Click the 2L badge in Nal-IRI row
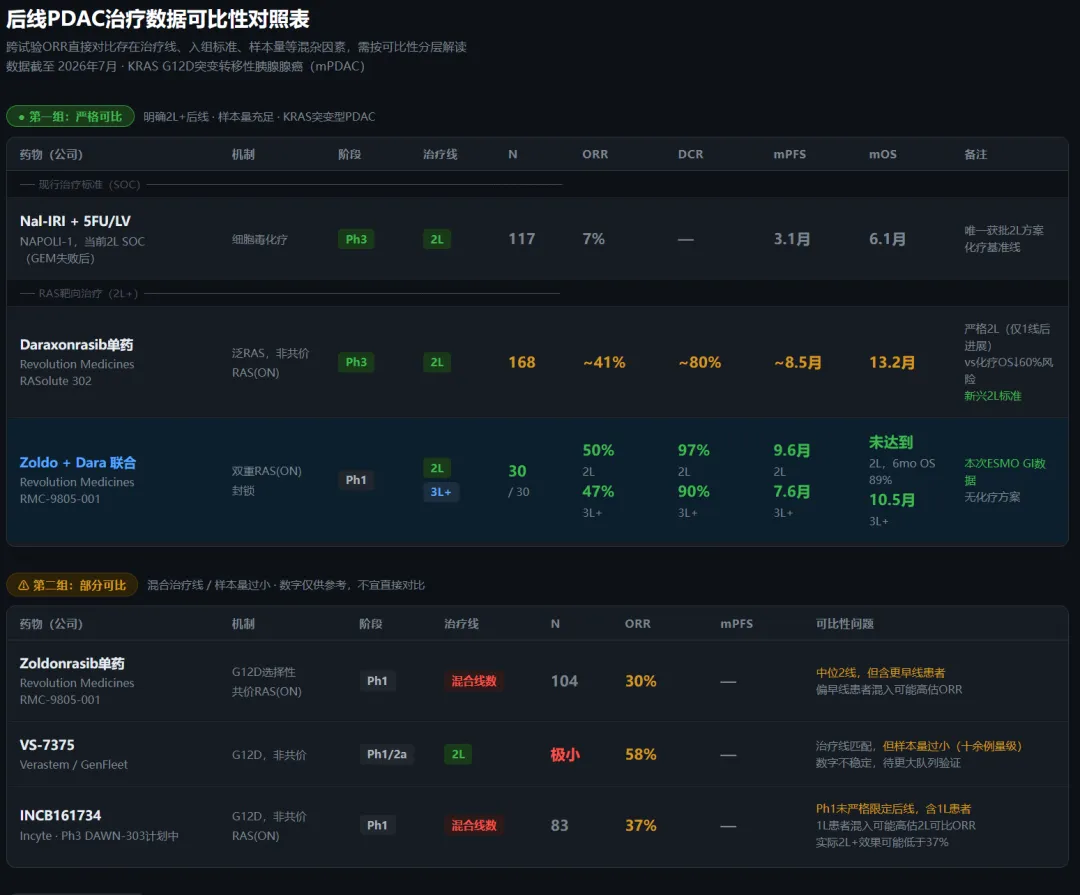 coord(437,239)
